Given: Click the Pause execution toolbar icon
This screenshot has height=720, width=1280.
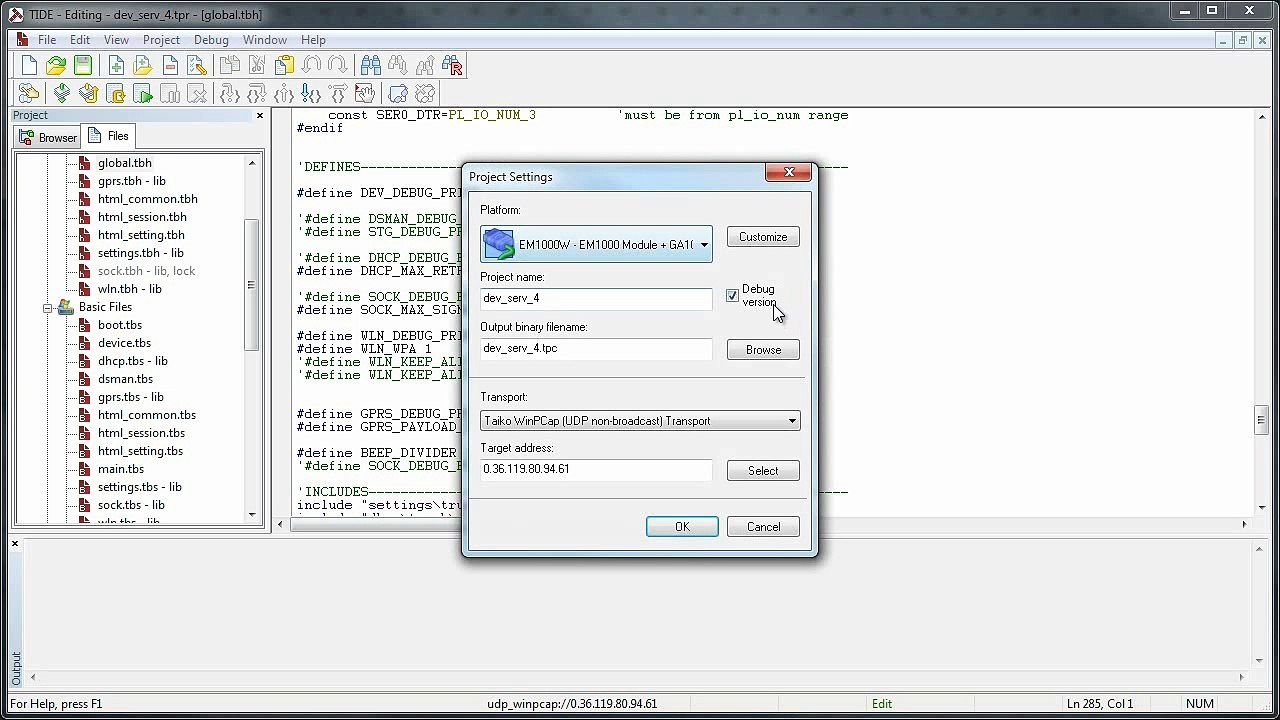Looking at the screenshot, I should tap(170, 94).
